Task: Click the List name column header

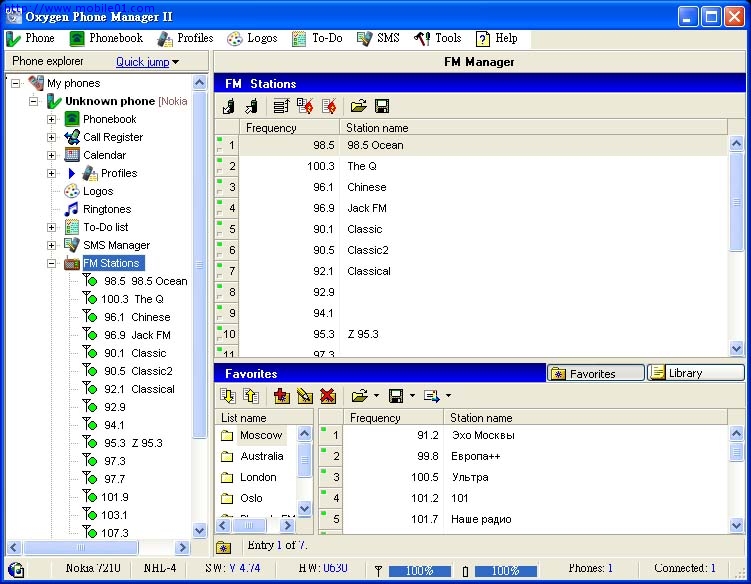Action: 264,418
